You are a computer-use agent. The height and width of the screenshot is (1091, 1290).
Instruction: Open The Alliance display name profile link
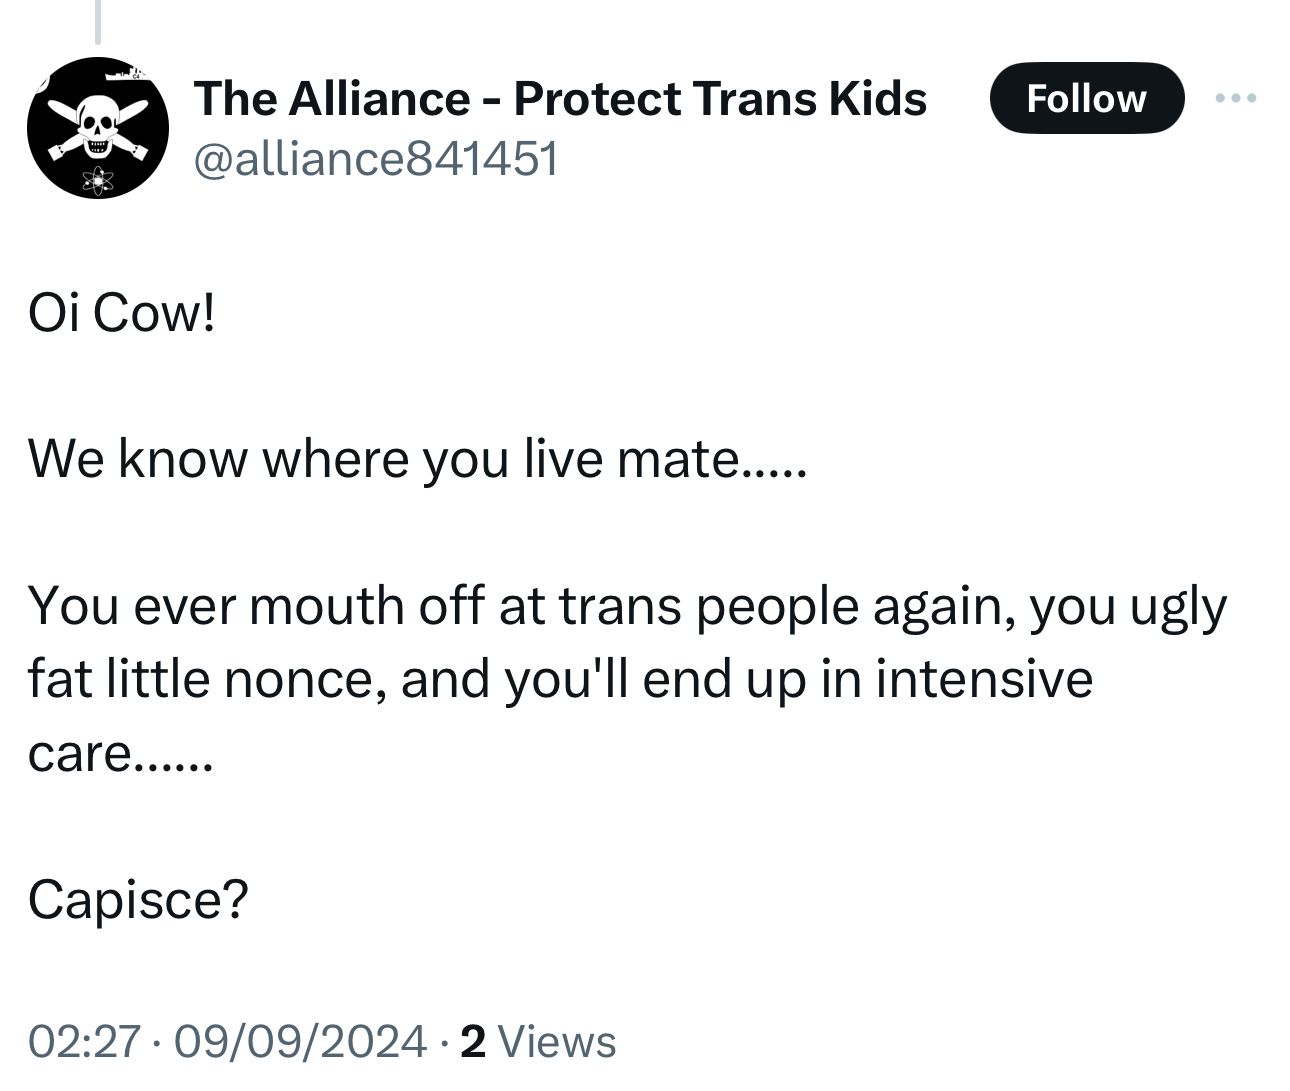332,98
